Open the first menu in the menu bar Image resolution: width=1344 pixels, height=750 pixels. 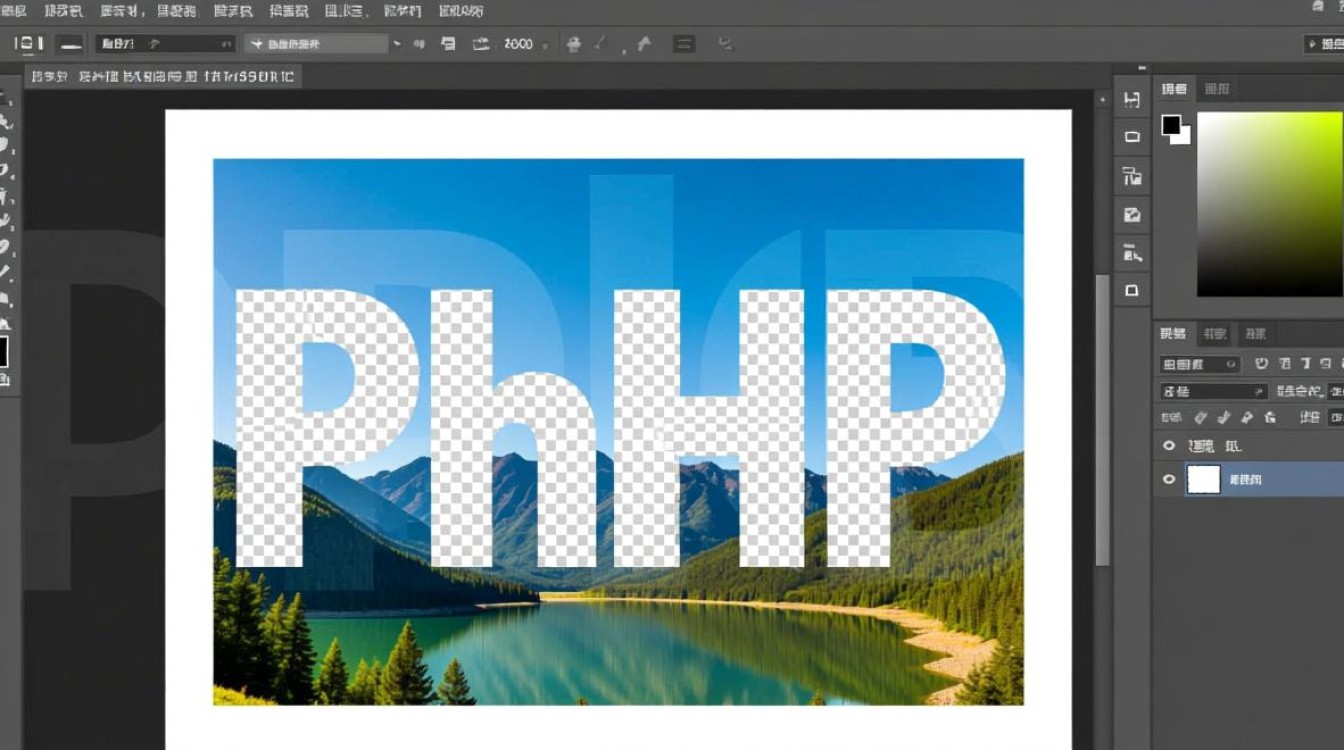pos(15,11)
